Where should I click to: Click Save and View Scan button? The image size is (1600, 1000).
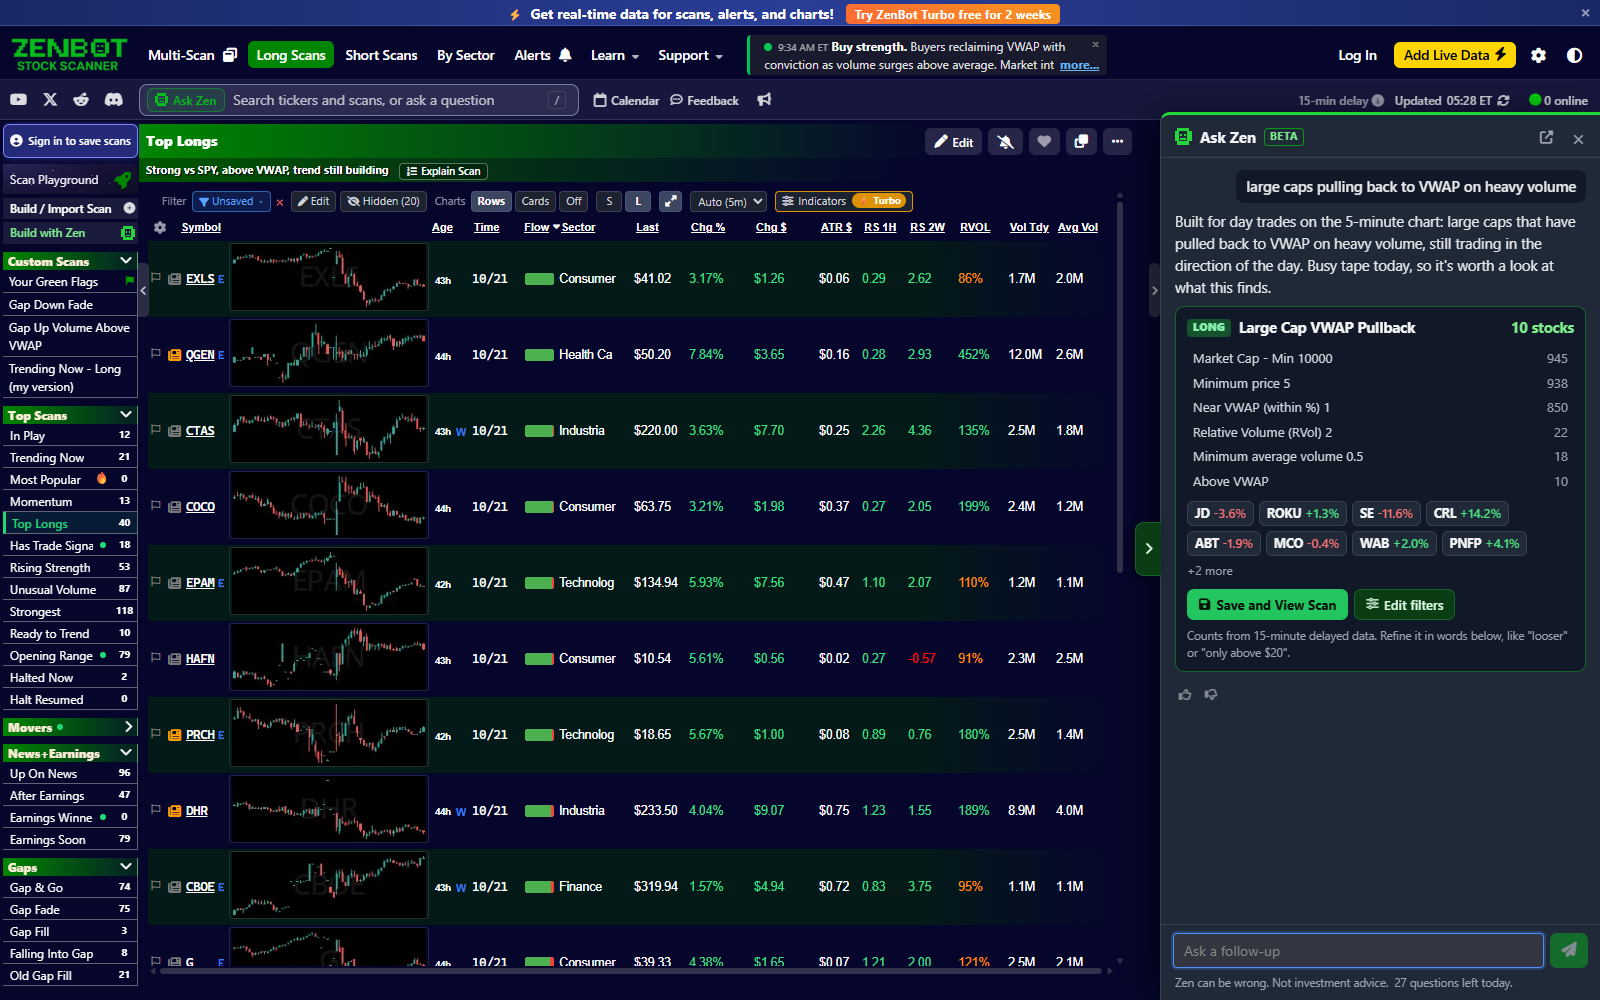pyautogui.click(x=1267, y=605)
